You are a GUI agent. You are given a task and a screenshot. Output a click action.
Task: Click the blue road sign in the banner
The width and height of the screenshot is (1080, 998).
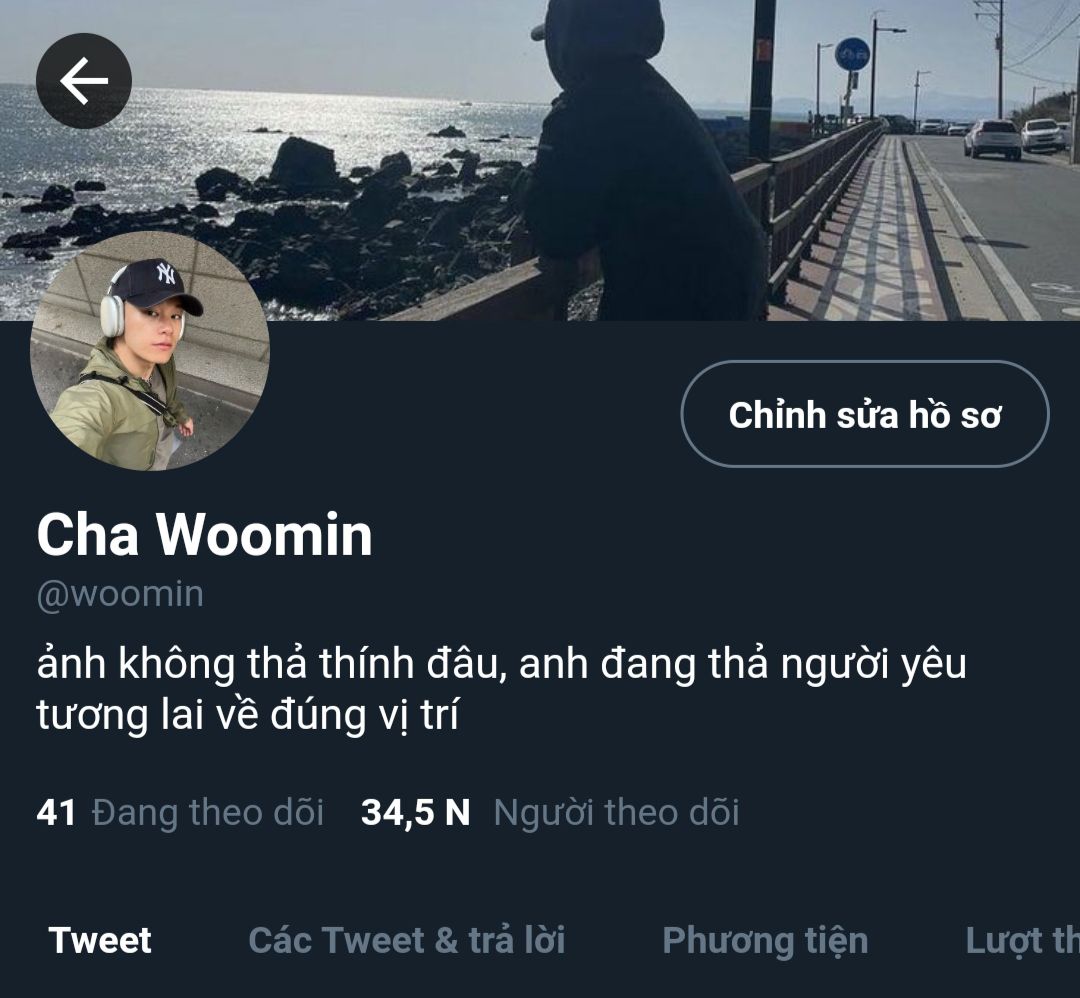(853, 54)
